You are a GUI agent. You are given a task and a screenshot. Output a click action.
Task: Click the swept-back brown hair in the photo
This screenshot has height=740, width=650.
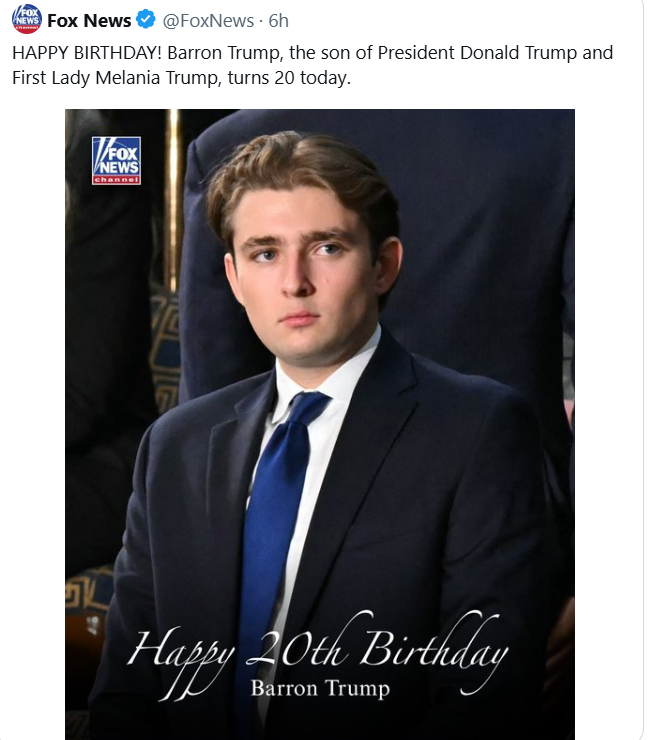(x=302, y=179)
